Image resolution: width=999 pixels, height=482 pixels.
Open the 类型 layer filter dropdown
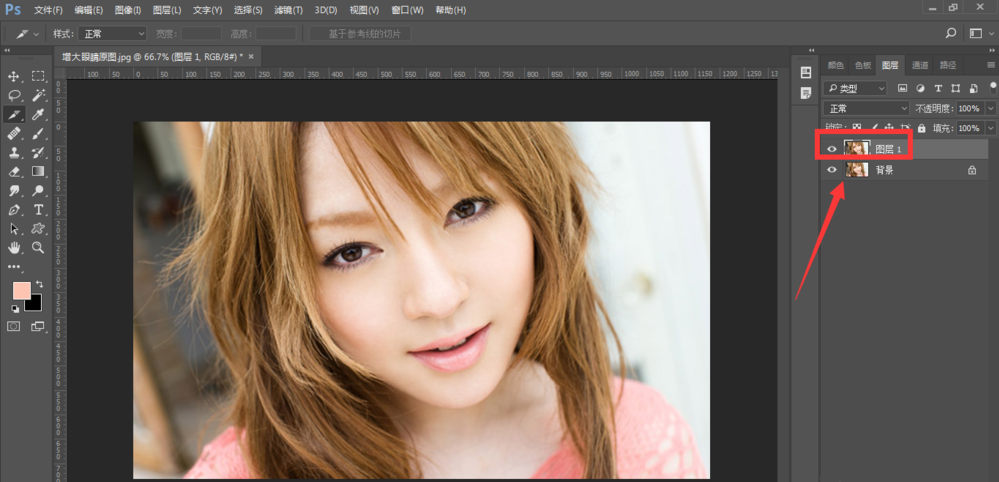[855, 88]
